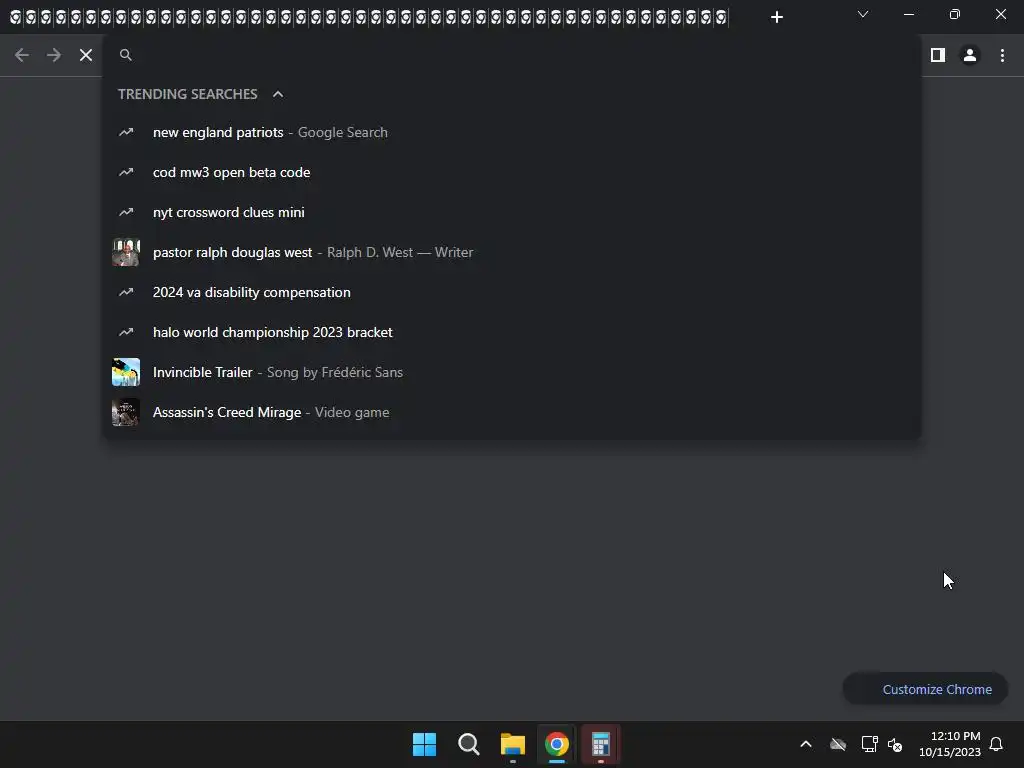Screen dimensions: 1024x768
Task: Show hidden system tray icons
Action: (x=806, y=744)
